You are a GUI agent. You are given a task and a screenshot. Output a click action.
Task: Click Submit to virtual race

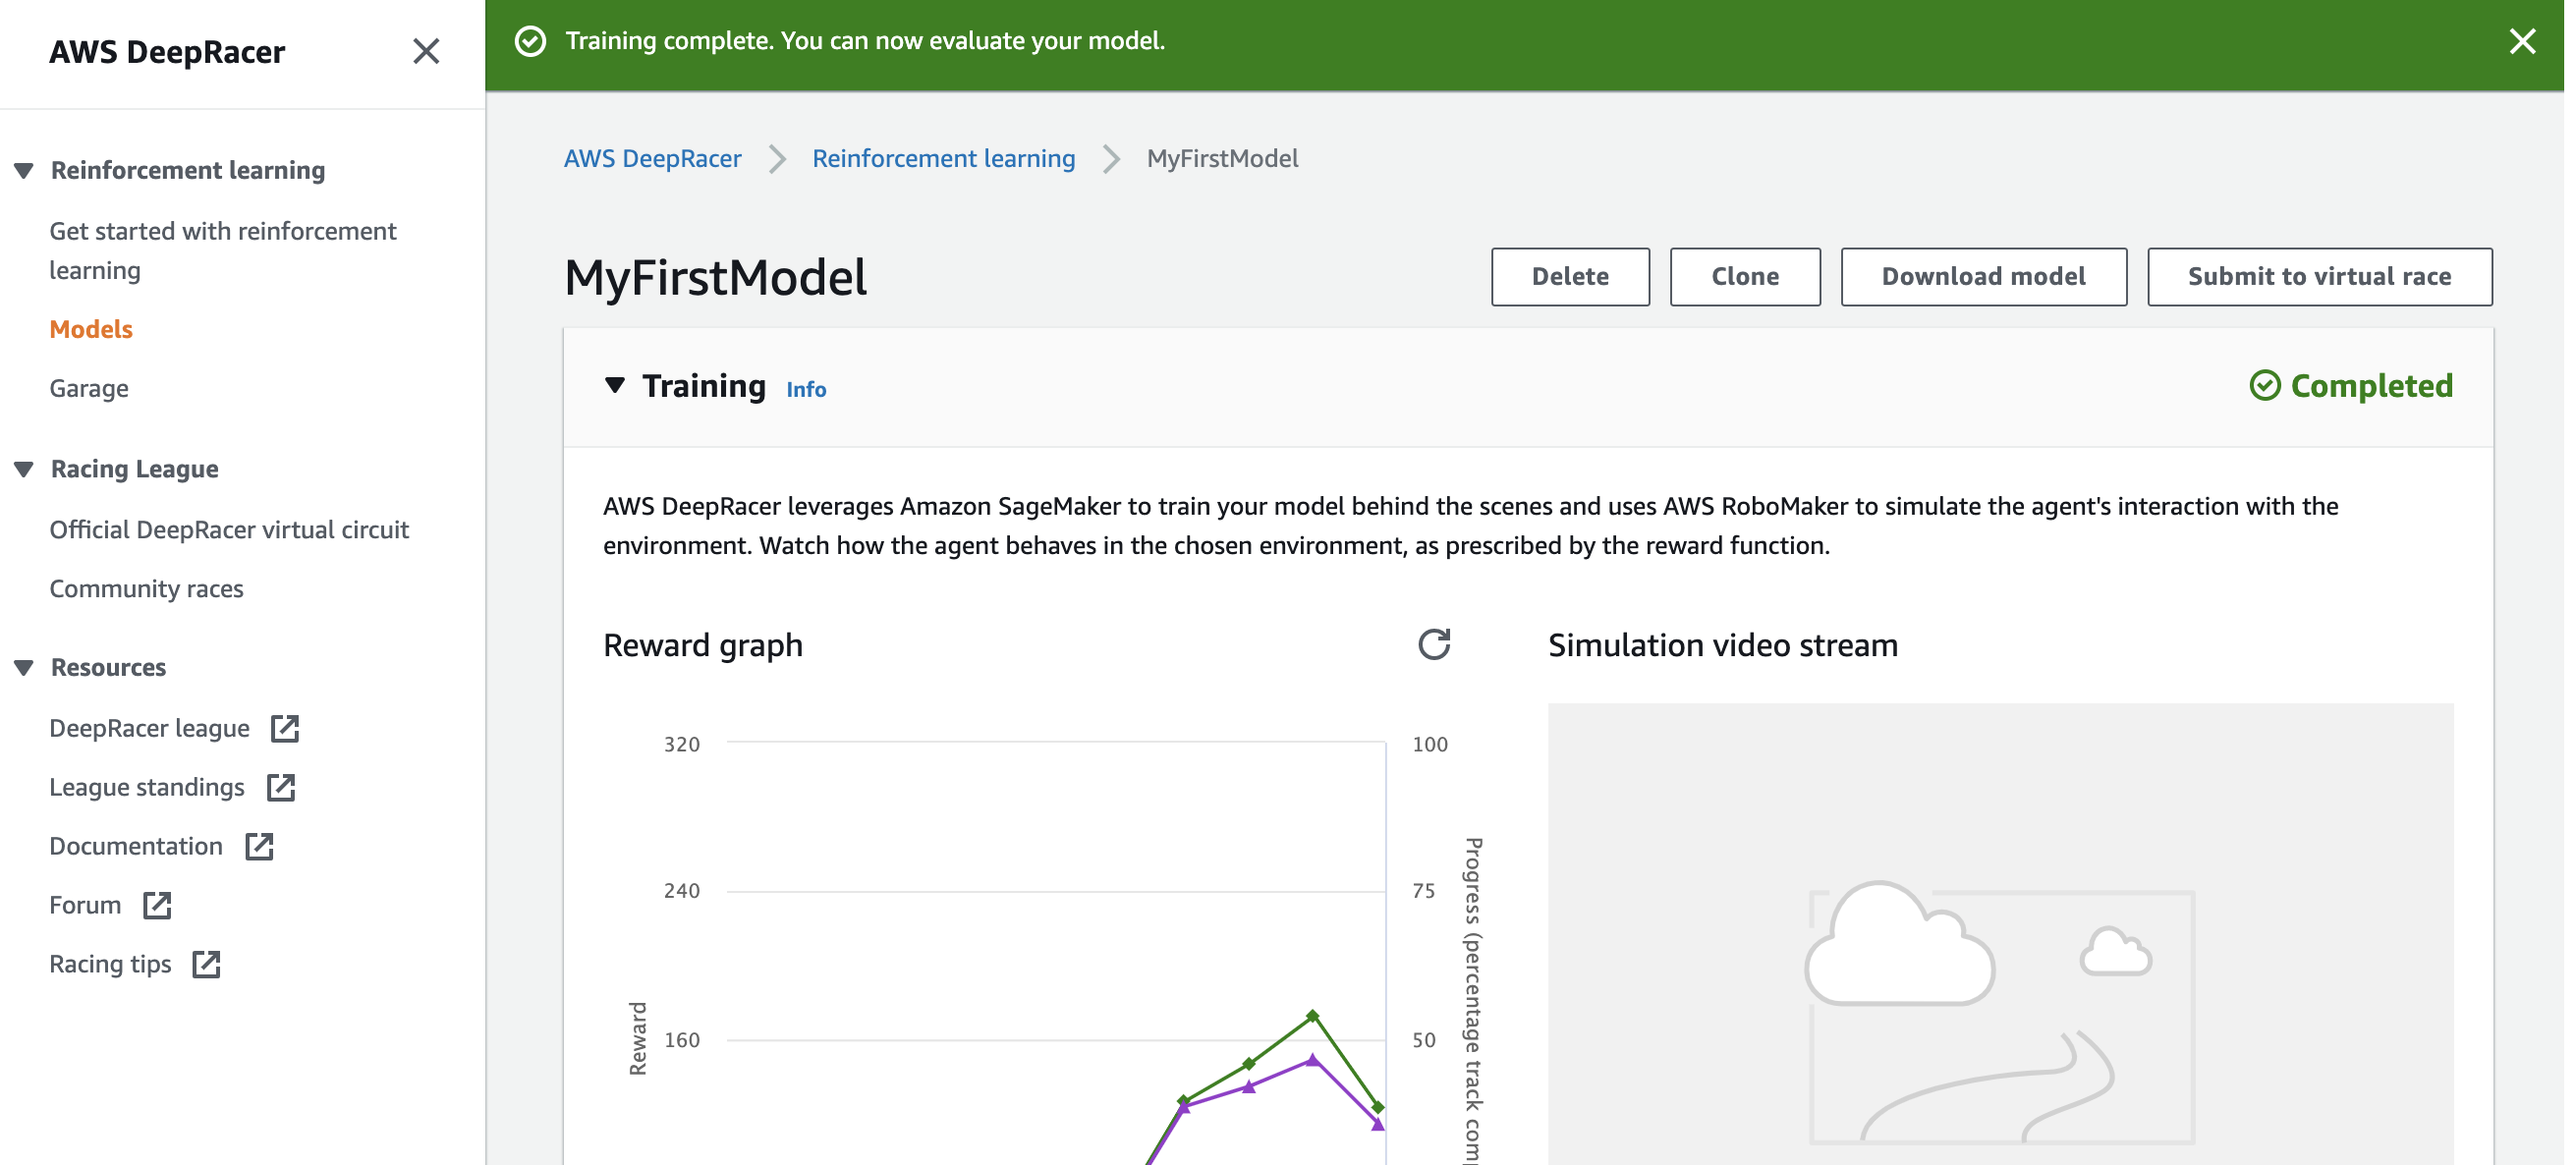[2318, 277]
